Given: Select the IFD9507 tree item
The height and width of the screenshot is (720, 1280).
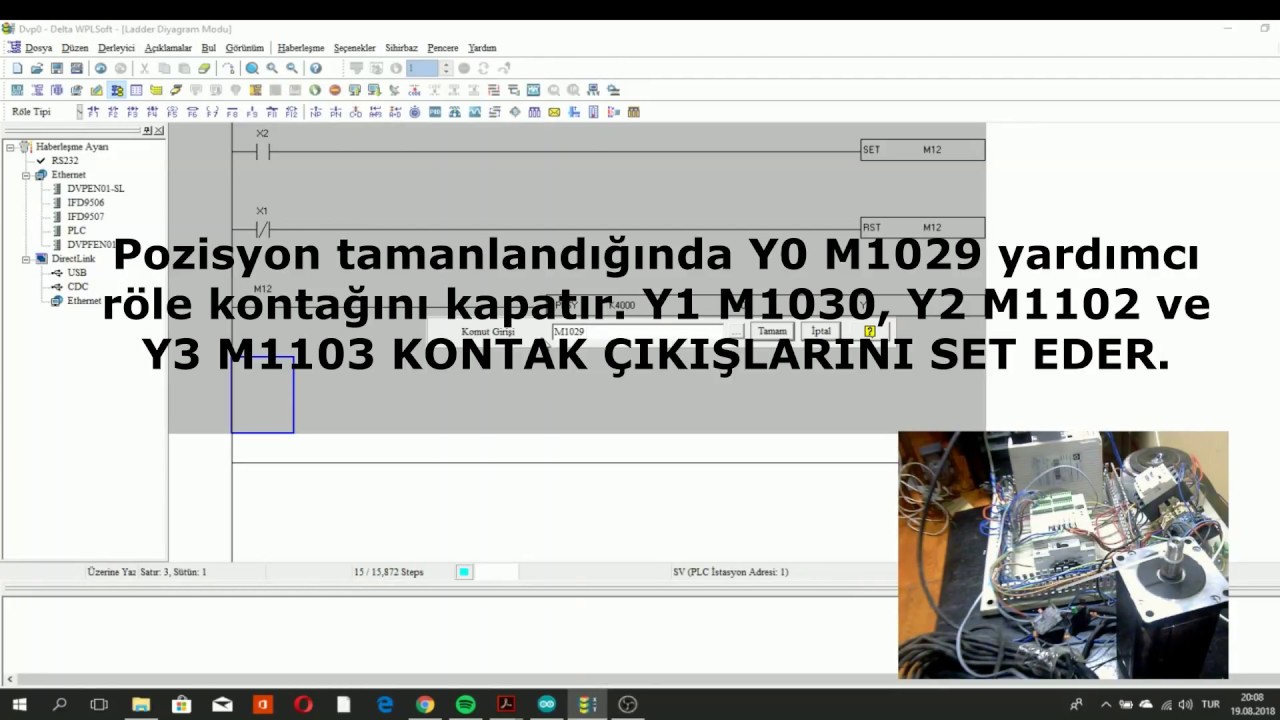Looking at the screenshot, I should coord(85,217).
